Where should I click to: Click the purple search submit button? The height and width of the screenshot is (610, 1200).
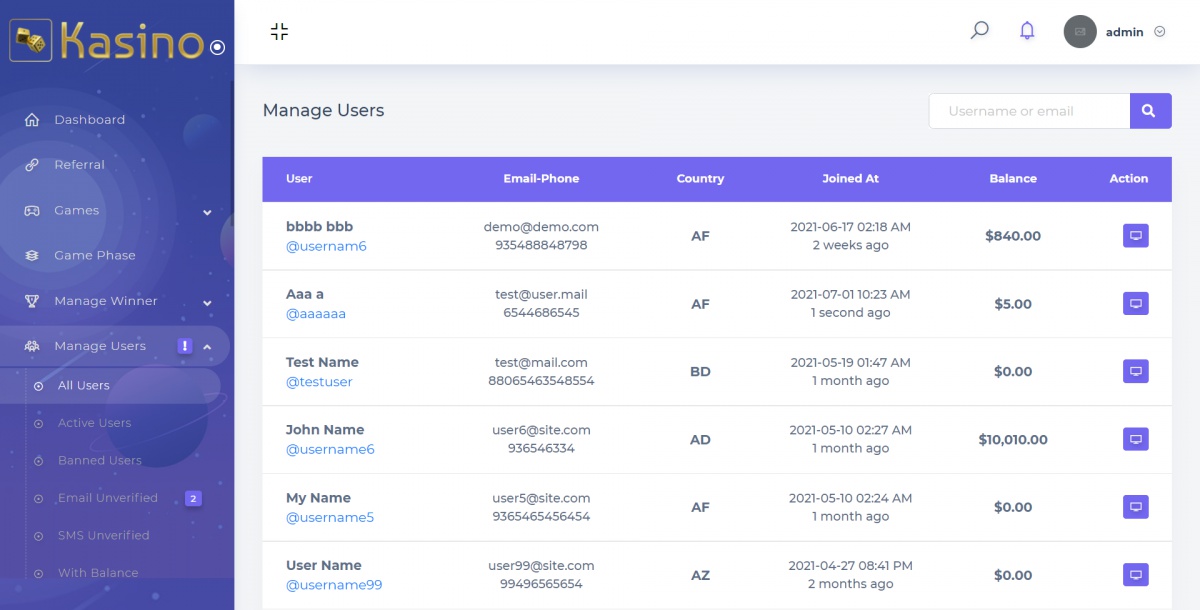click(1150, 111)
